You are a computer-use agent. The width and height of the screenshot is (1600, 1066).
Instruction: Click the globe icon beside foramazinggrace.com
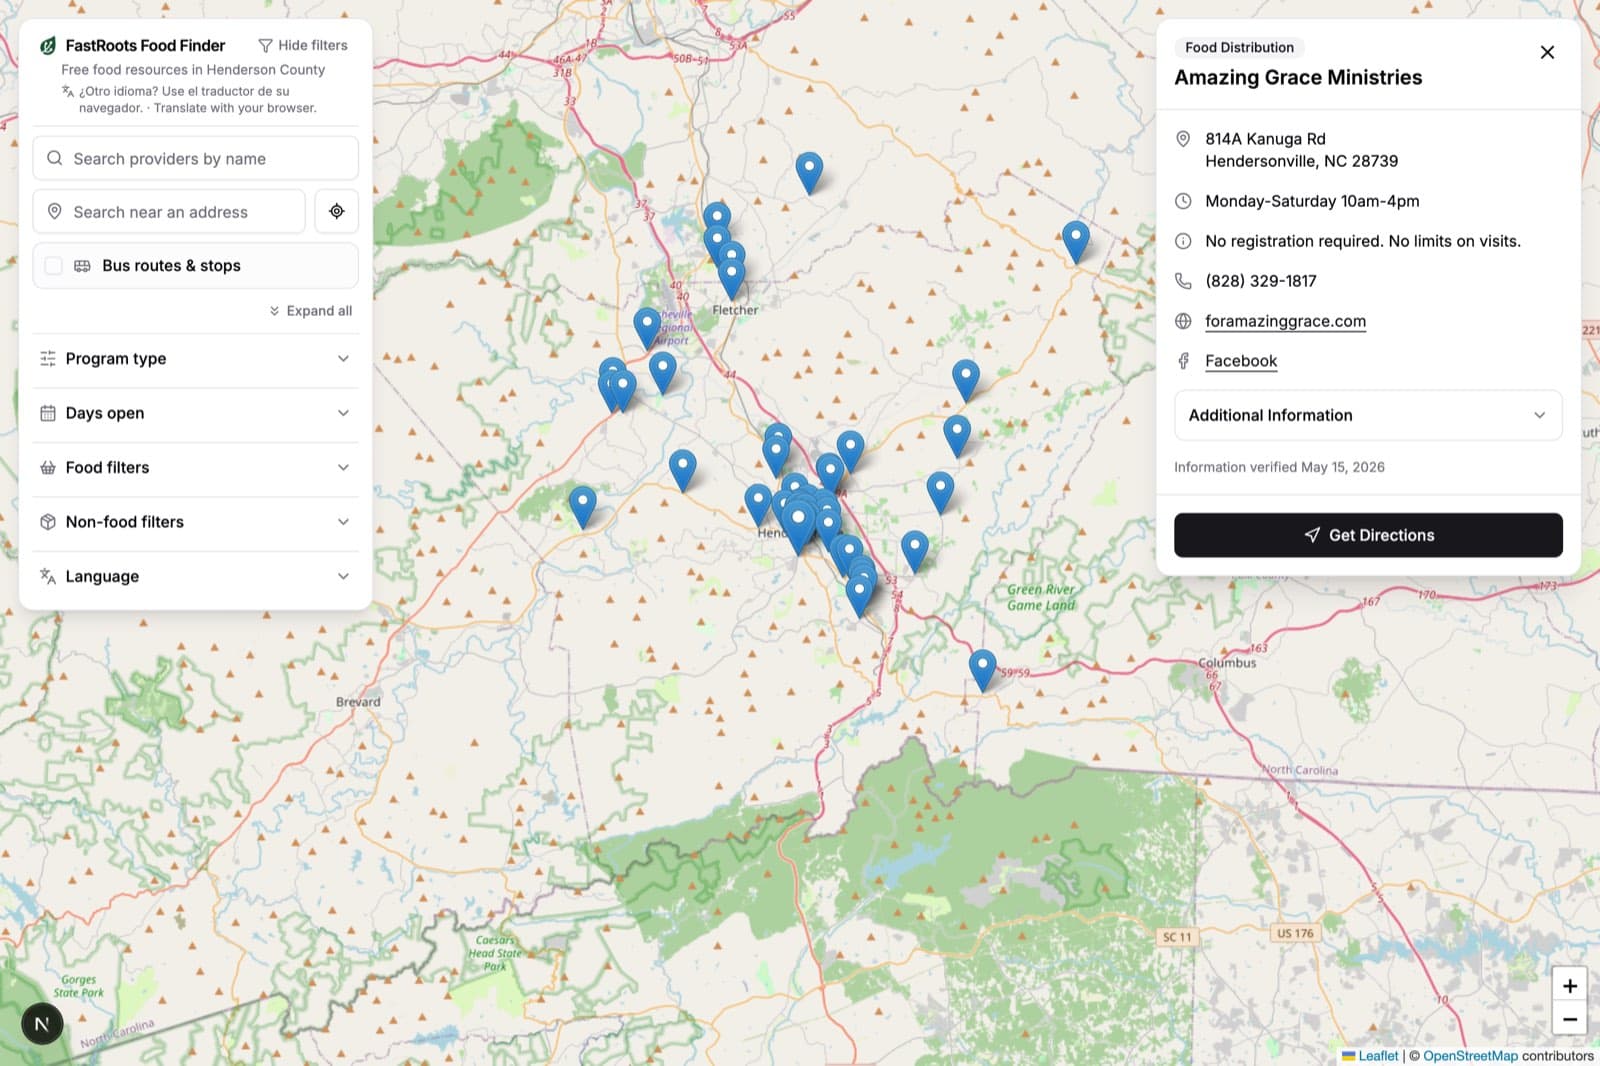click(x=1183, y=321)
